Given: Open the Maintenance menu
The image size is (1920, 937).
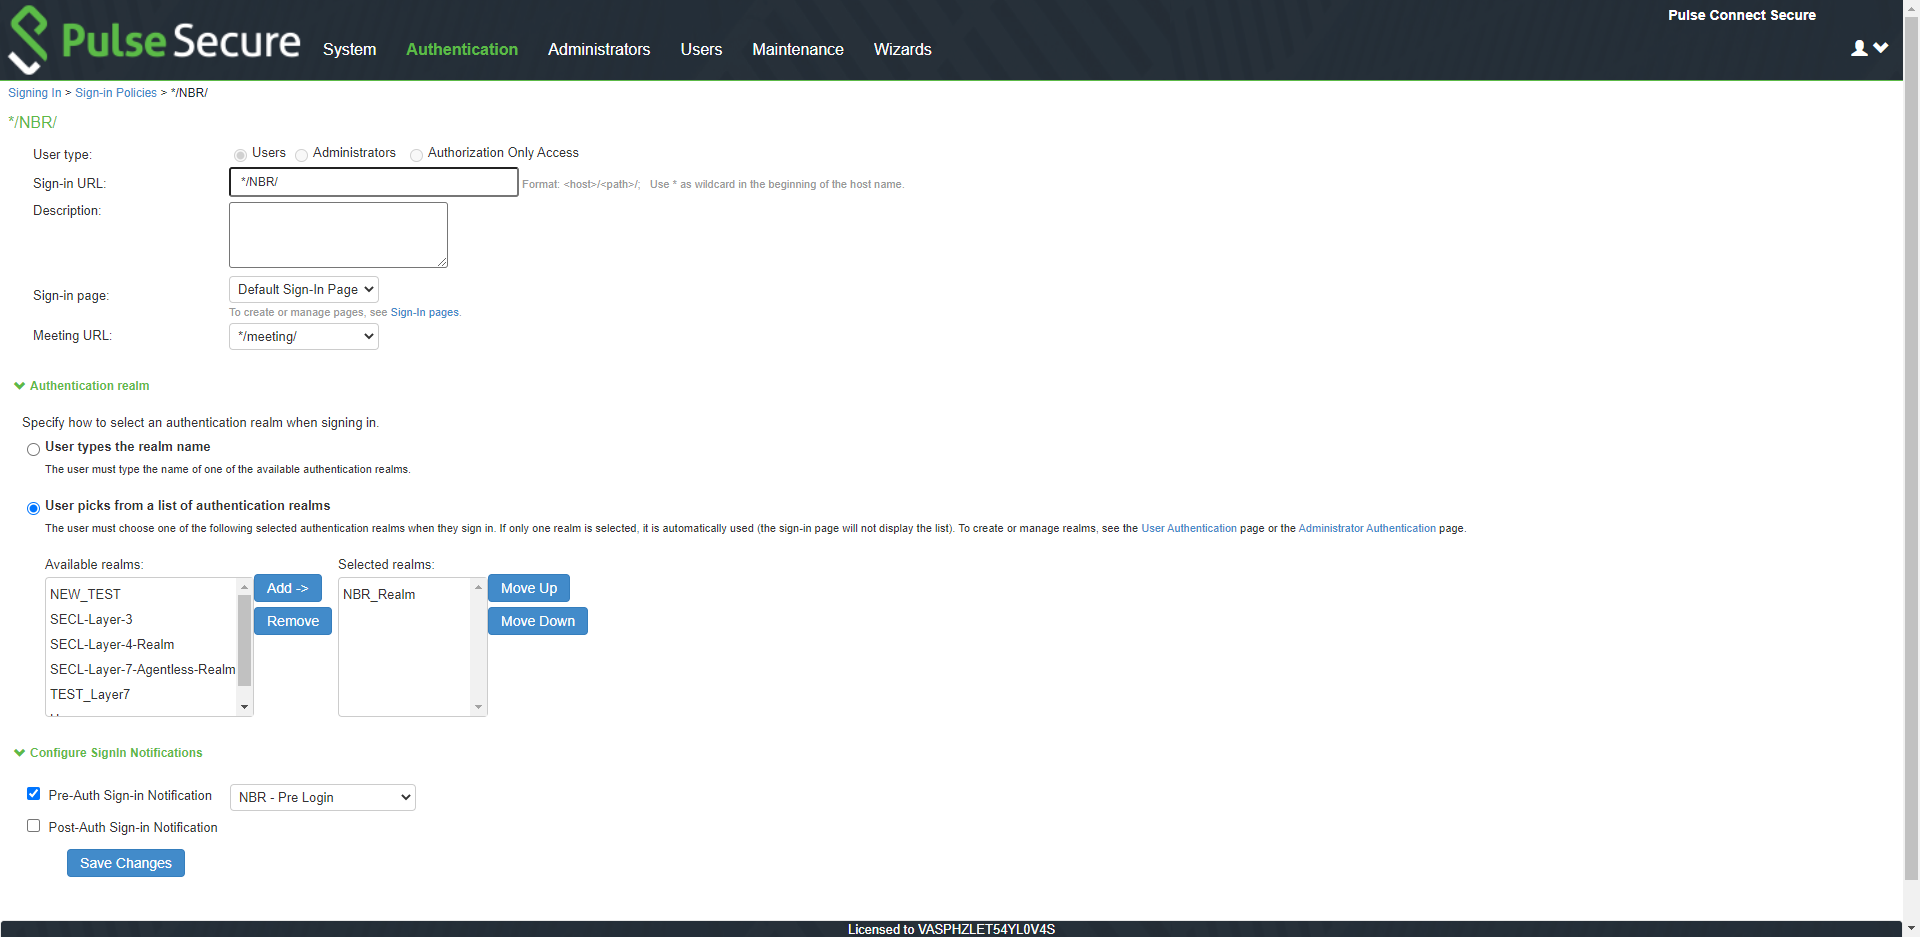Looking at the screenshot, I should (x=797, y=49).
